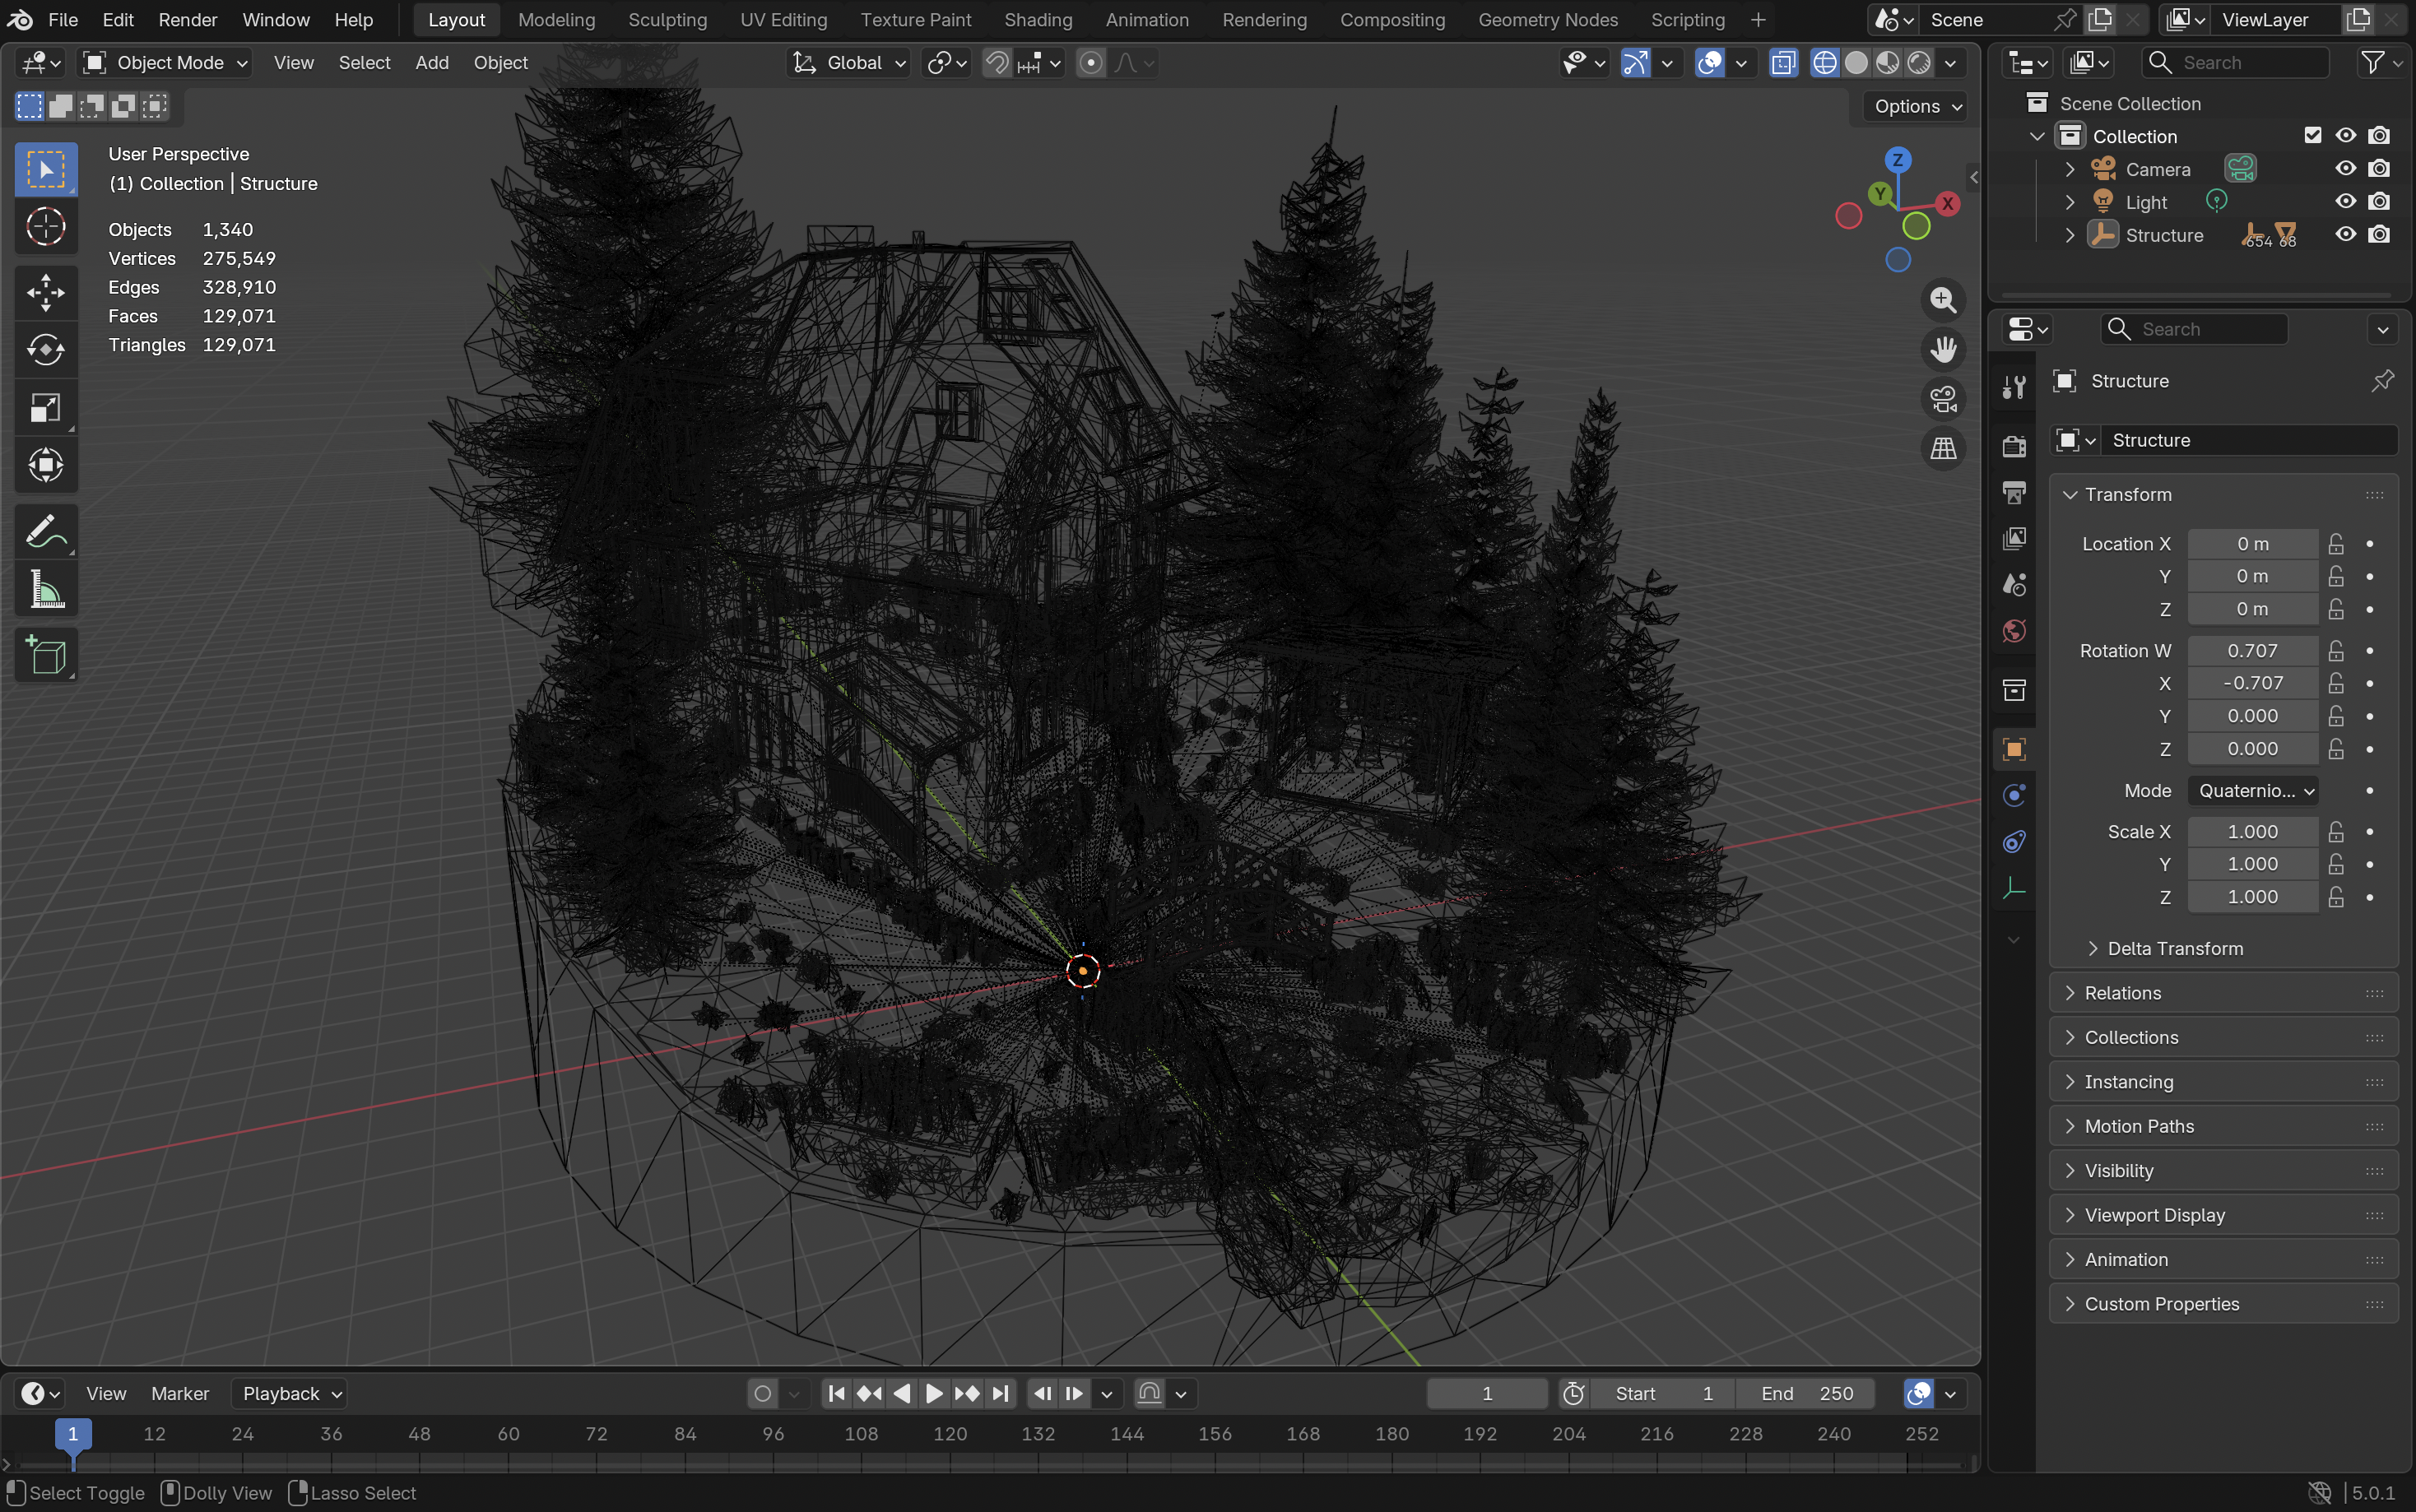2416x1512 pixels.
Task: Open the Object Mode dropdown
Action: point(165,63)
